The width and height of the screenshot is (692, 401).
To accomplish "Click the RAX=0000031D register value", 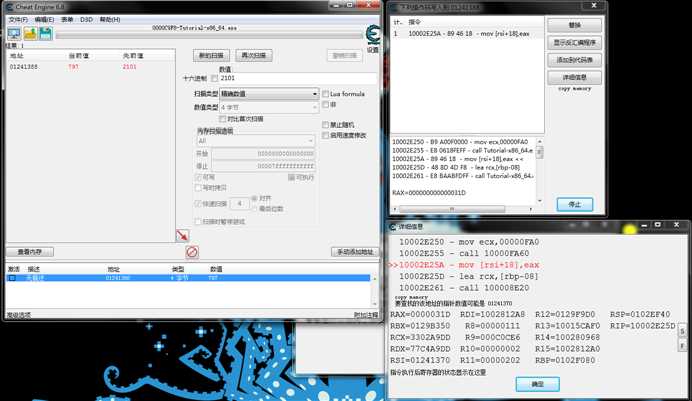I will tap(420, 315).
